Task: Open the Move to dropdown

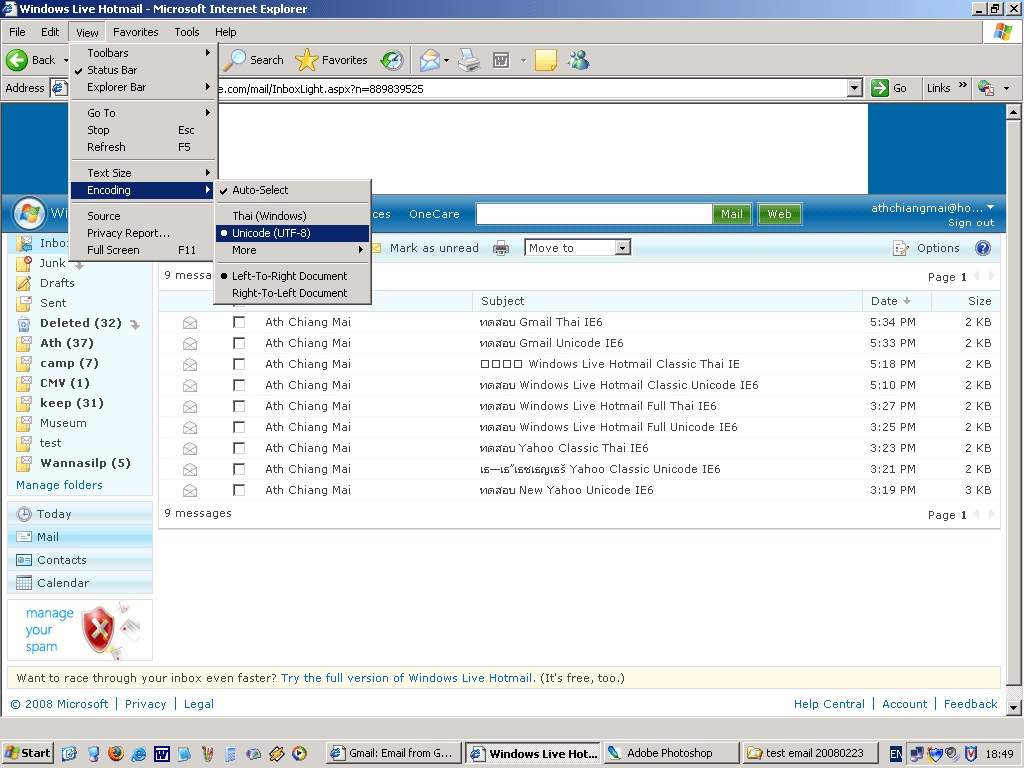Action: point(578,248)
